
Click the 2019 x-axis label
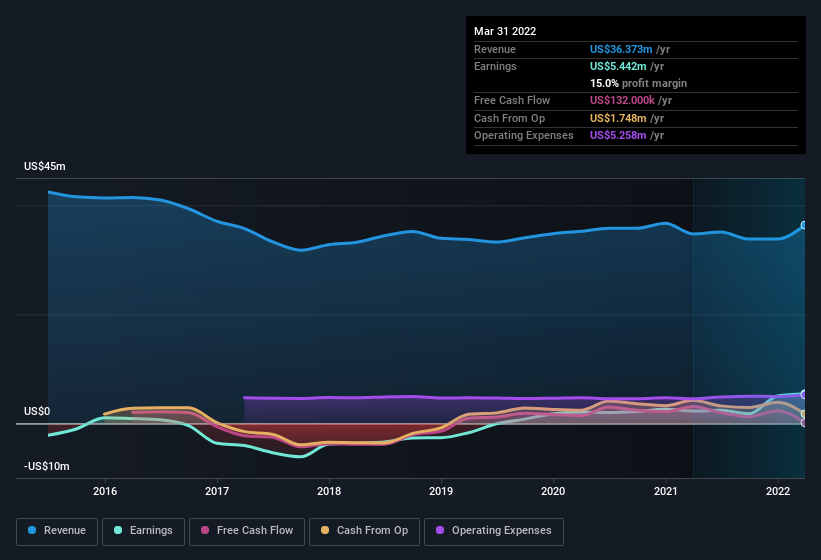pyautogui.click(x=441, y=491)
